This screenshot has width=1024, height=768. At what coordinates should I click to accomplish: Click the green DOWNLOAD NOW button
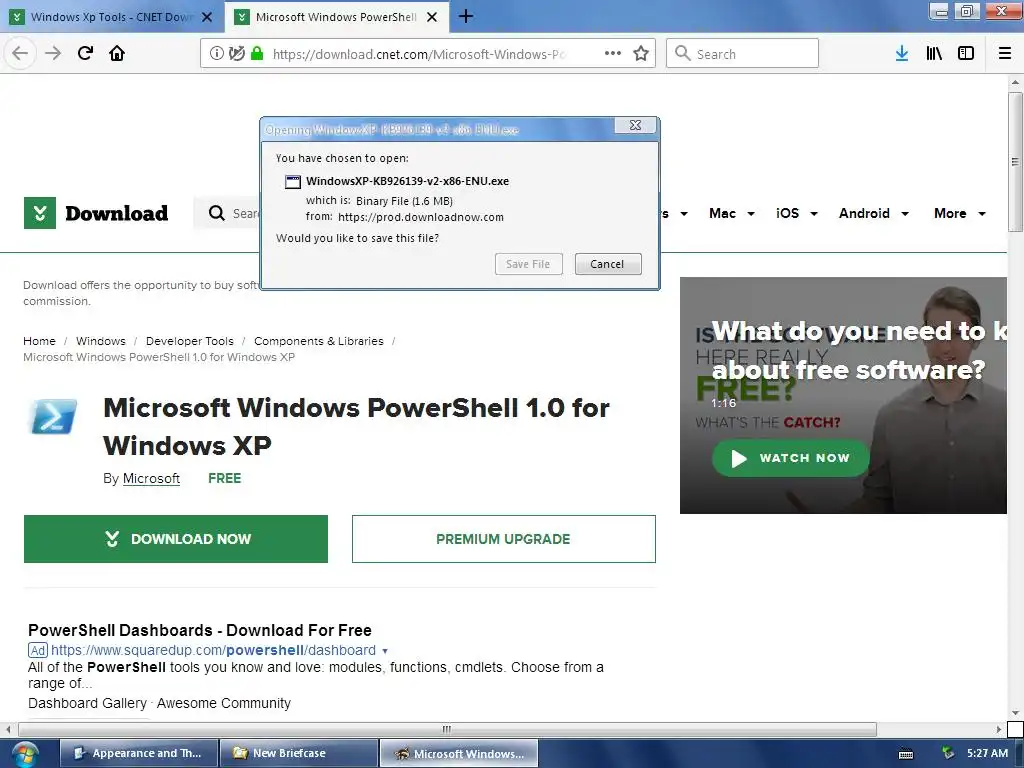click(176, 539)
